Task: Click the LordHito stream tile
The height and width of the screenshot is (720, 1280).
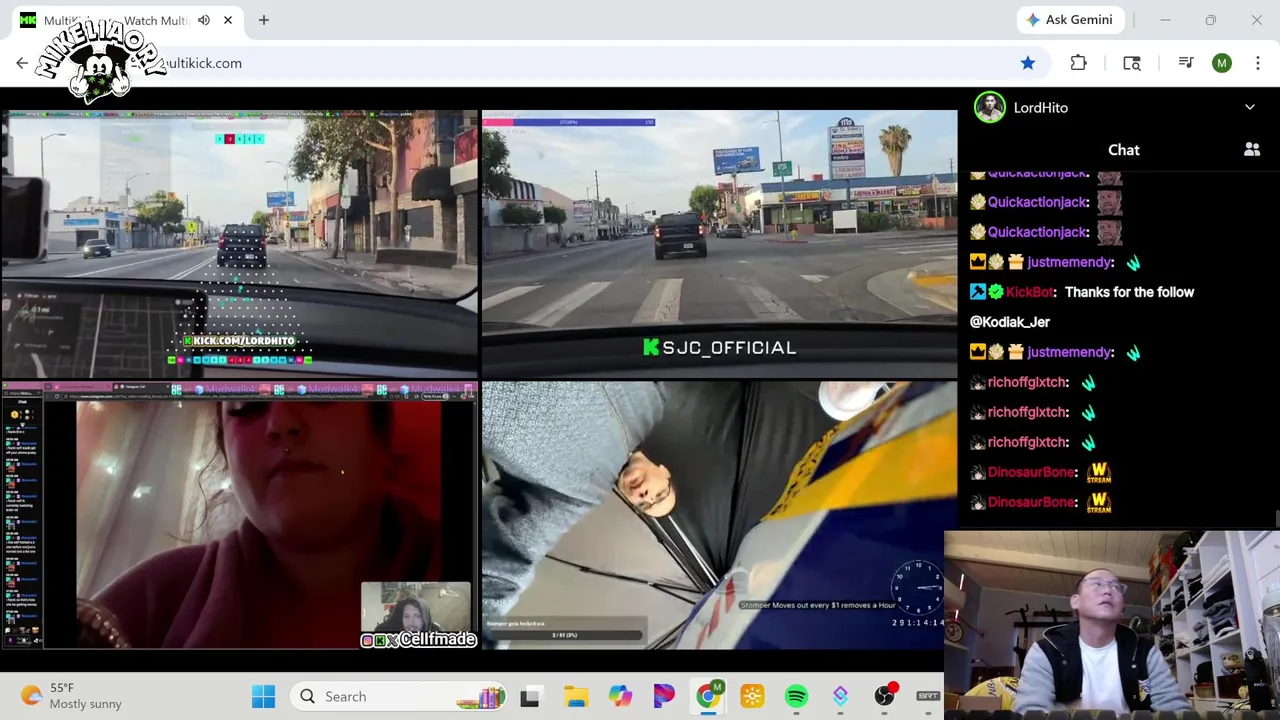Action: [x=240, y=244]
